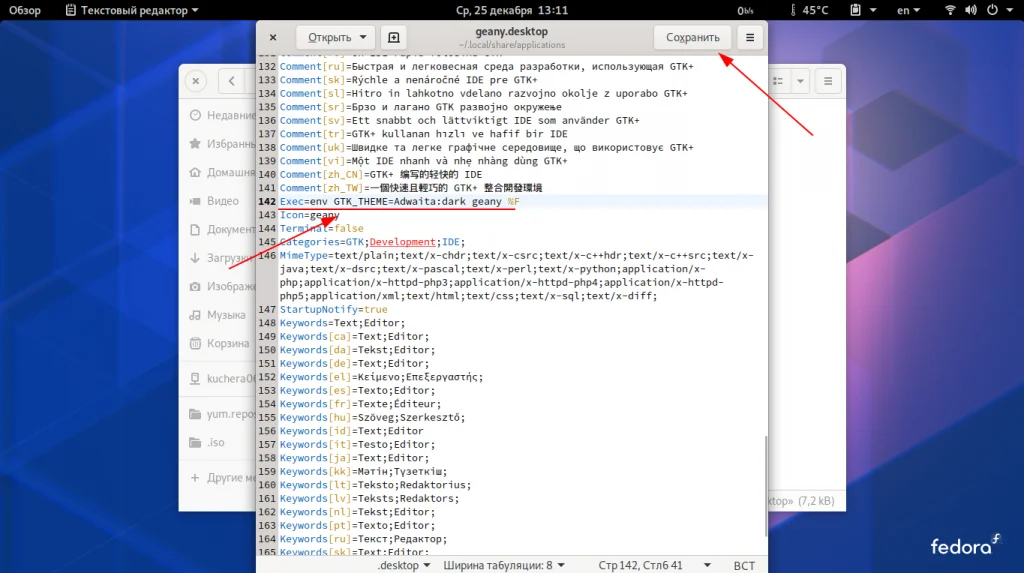Open the Текстовый редактор application menu
This screenshot has width=1024, height=573.
pyautogui.click(x=133, y=10)
